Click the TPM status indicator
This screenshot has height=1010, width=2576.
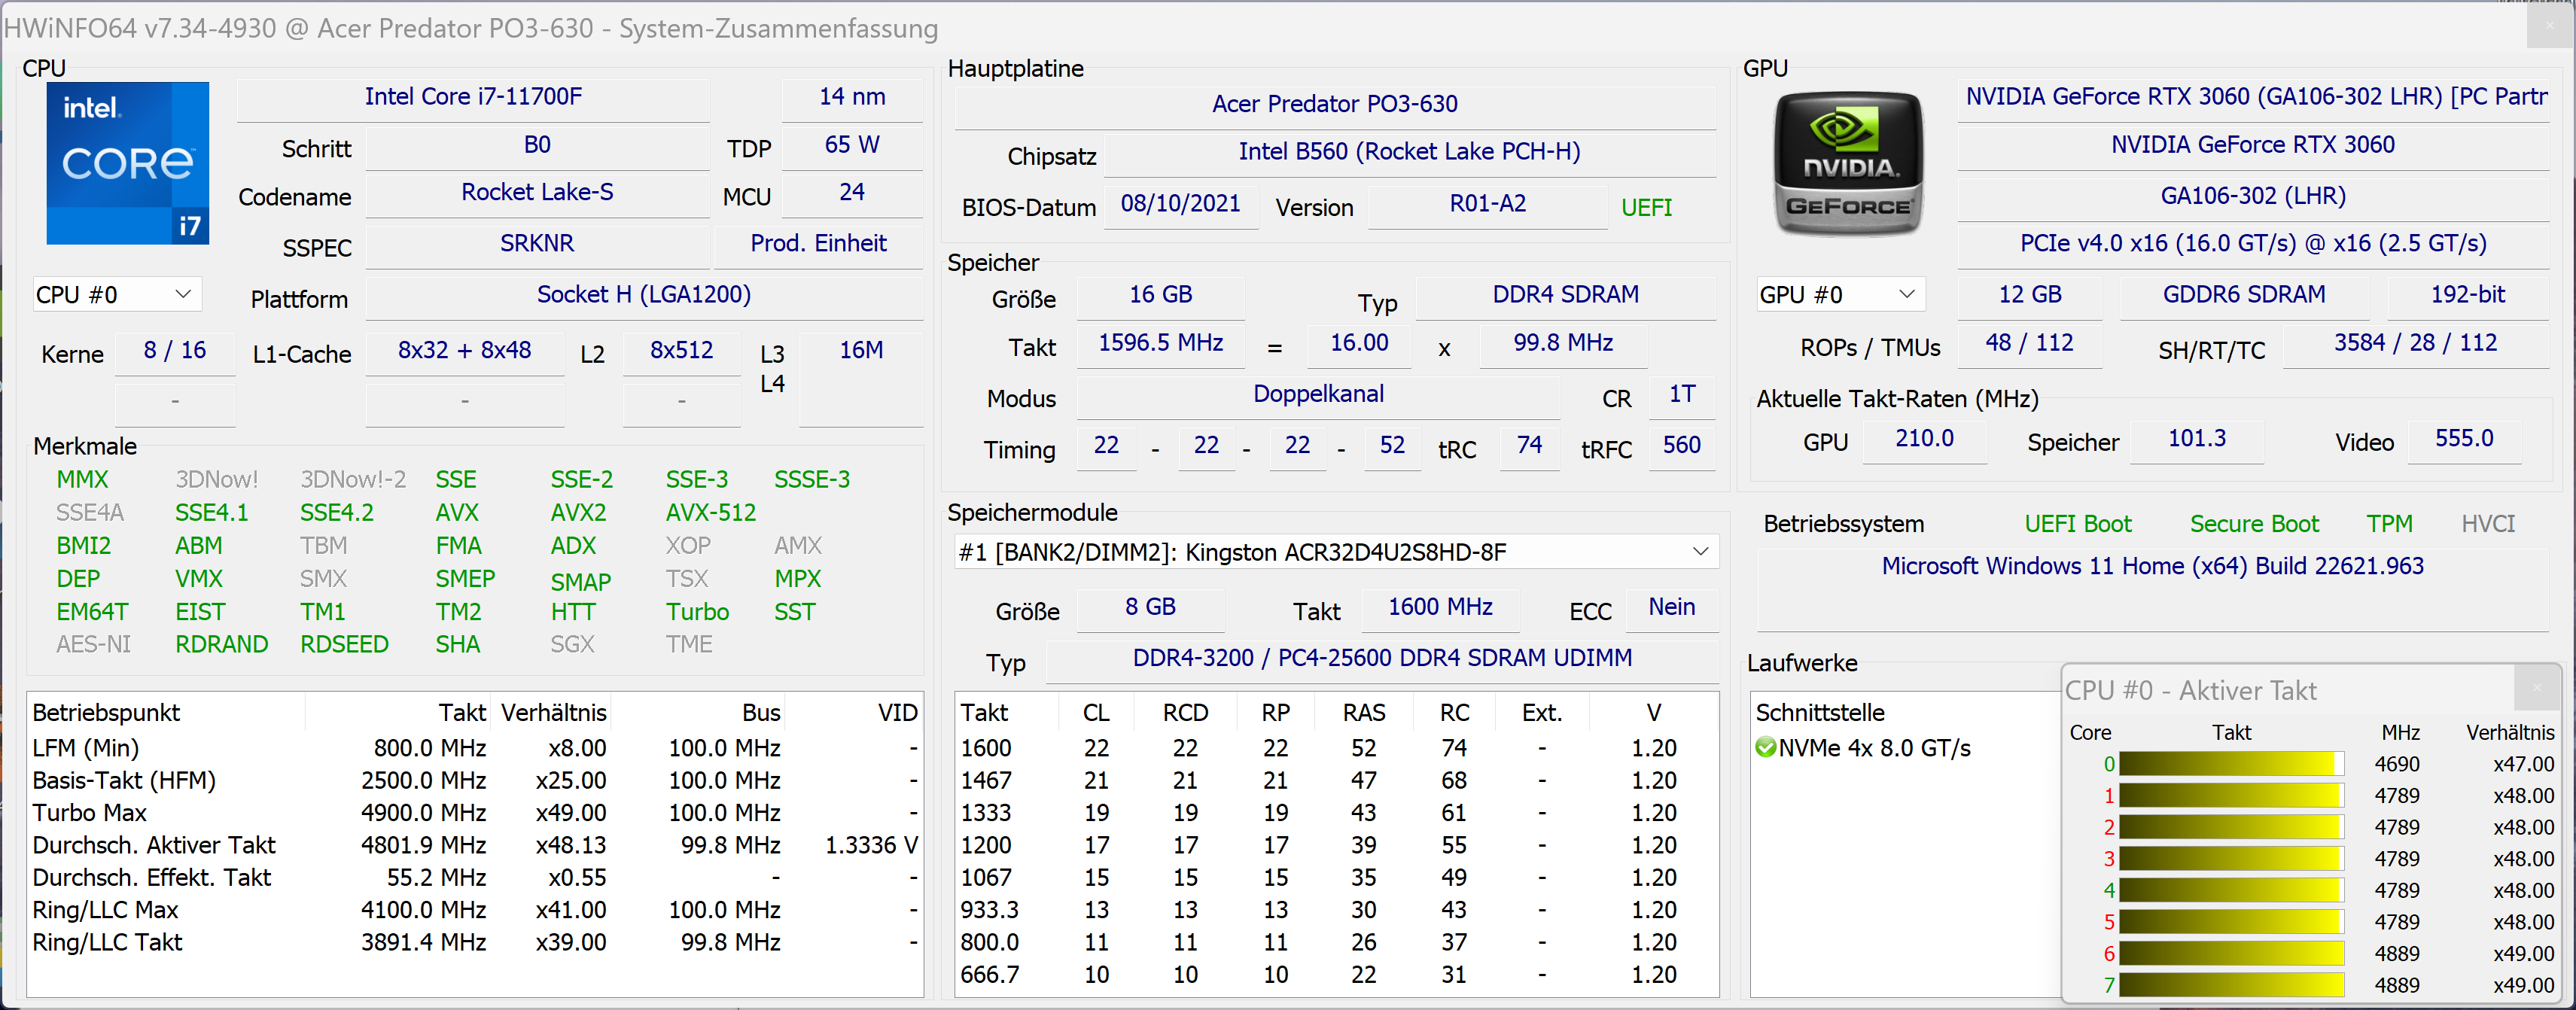[2388, 524]
